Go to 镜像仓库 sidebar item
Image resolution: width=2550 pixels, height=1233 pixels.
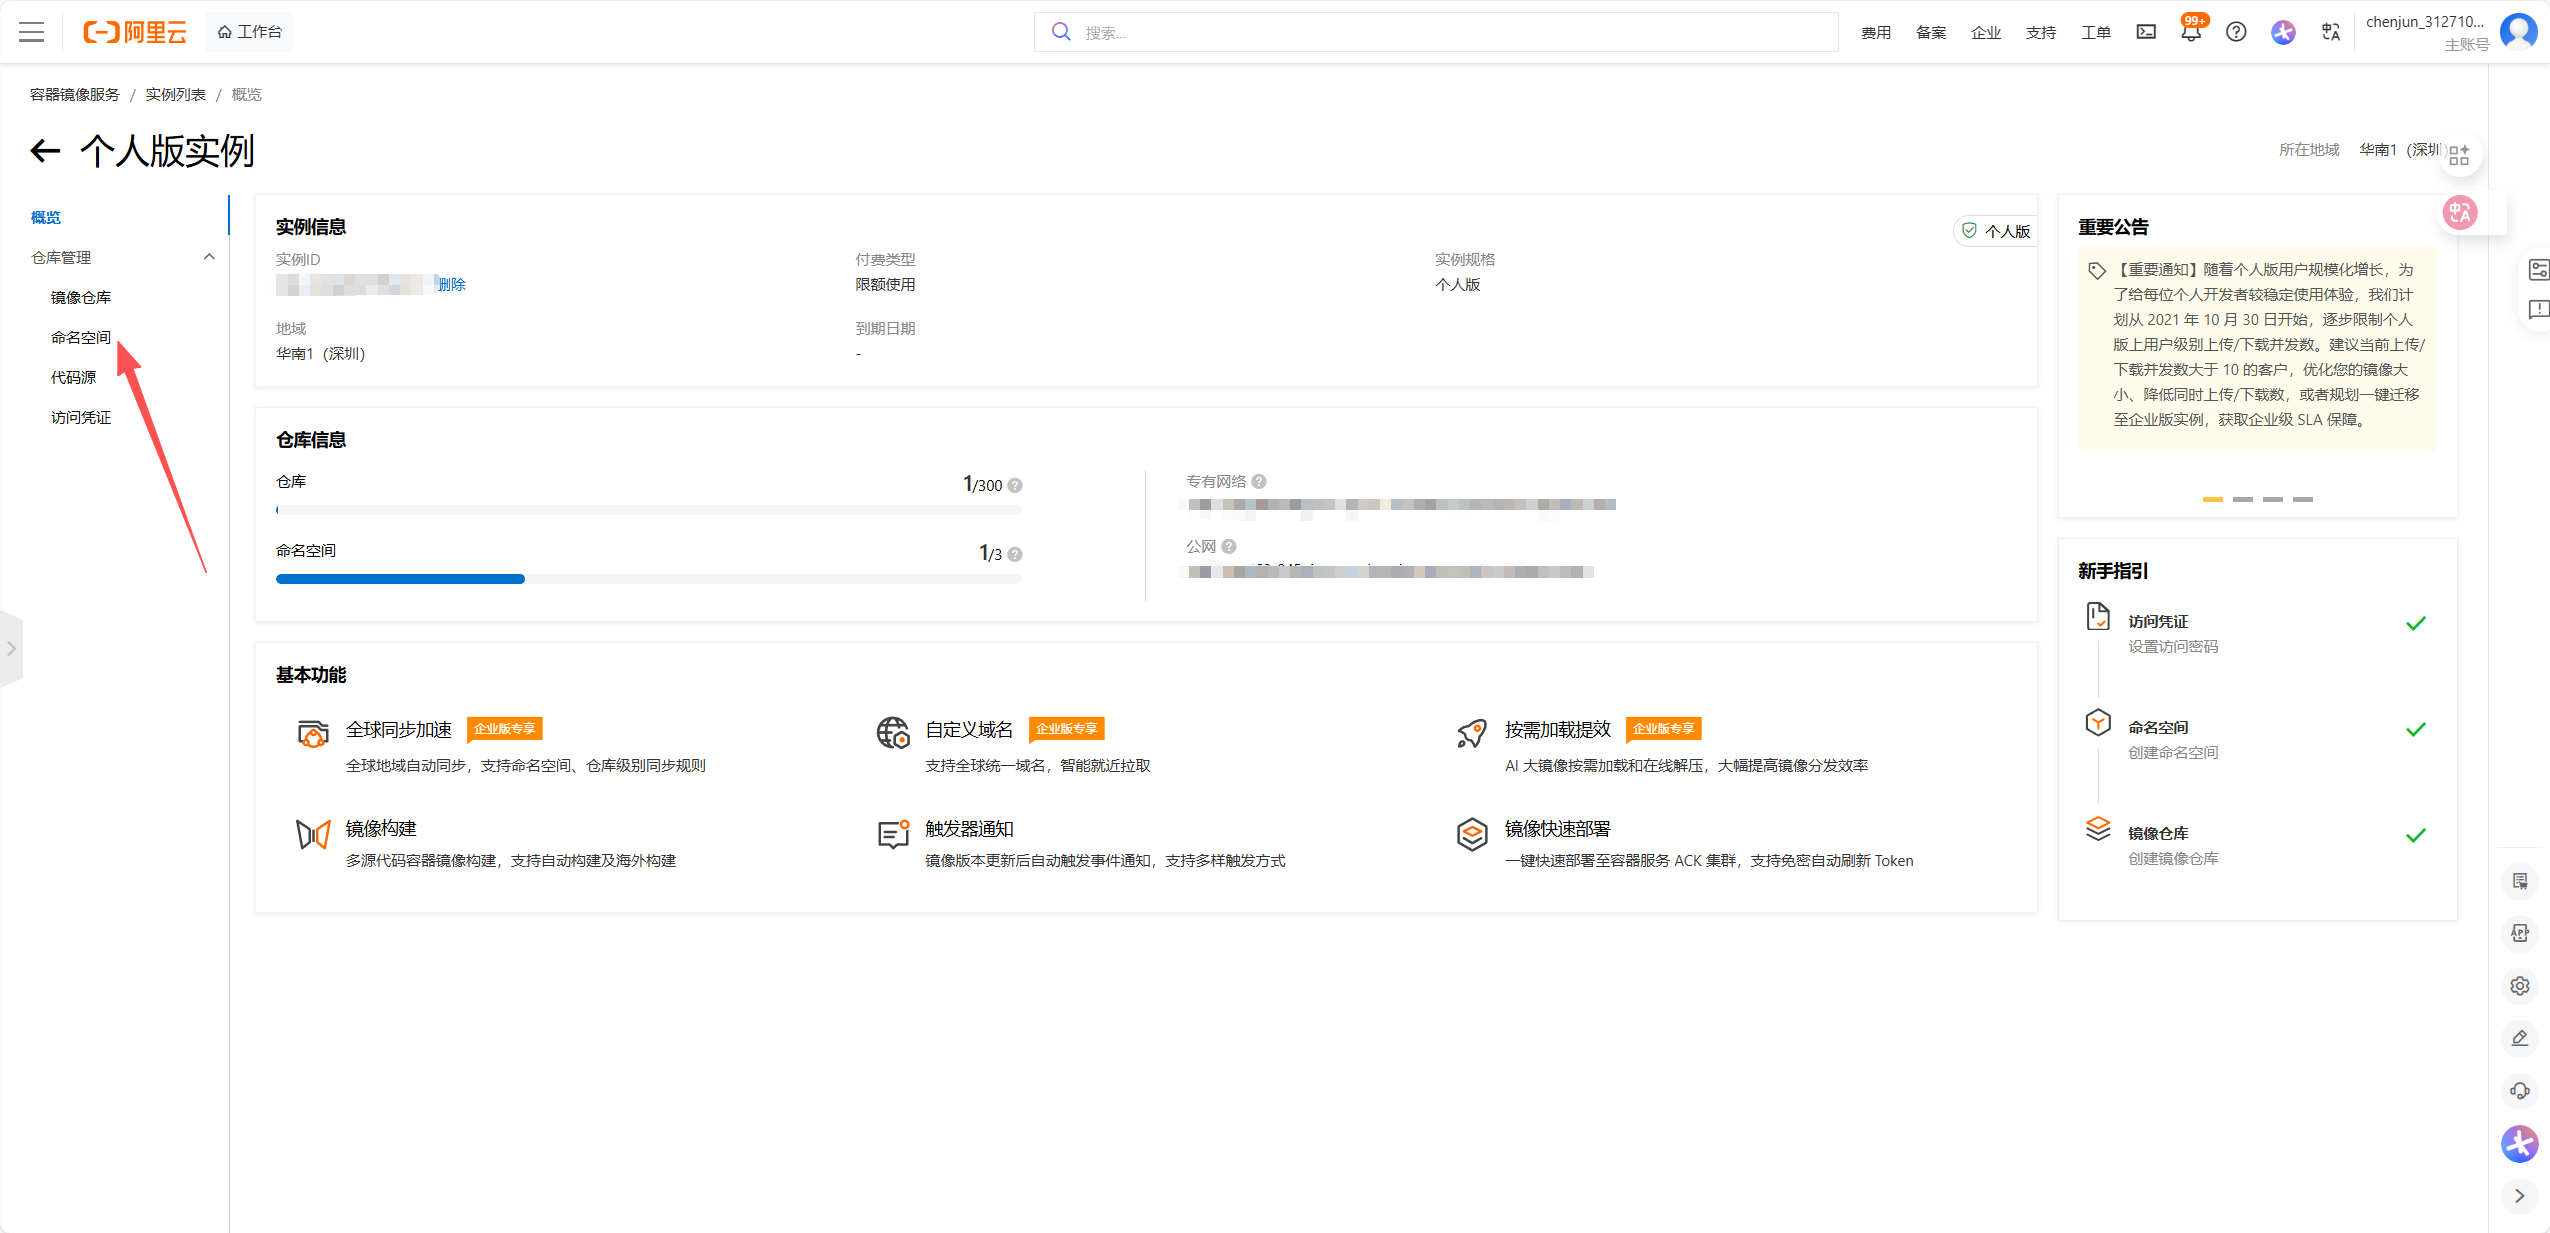tap(81, 297)
